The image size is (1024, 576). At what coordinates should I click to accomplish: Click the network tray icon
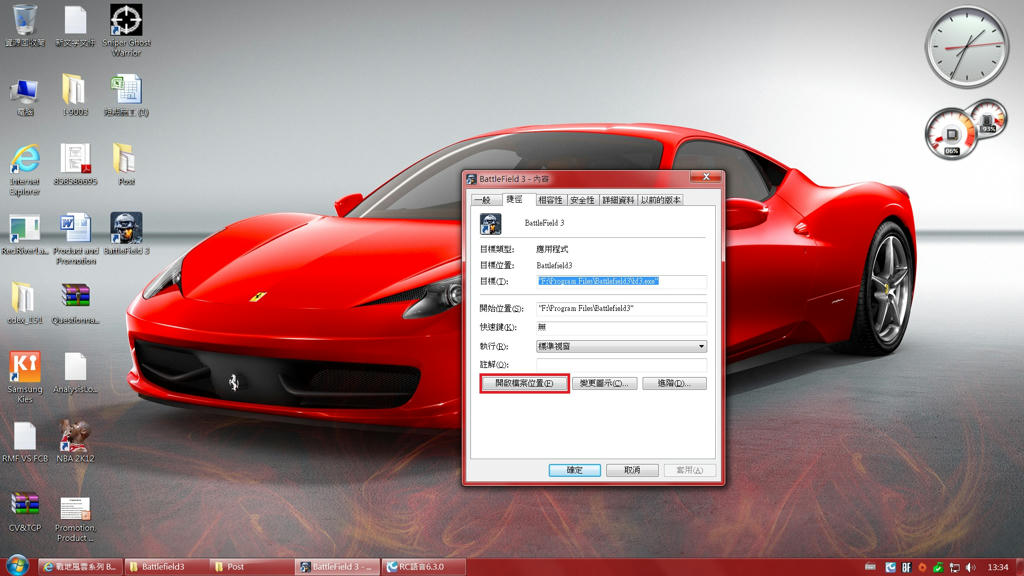(x=954, y=568)
